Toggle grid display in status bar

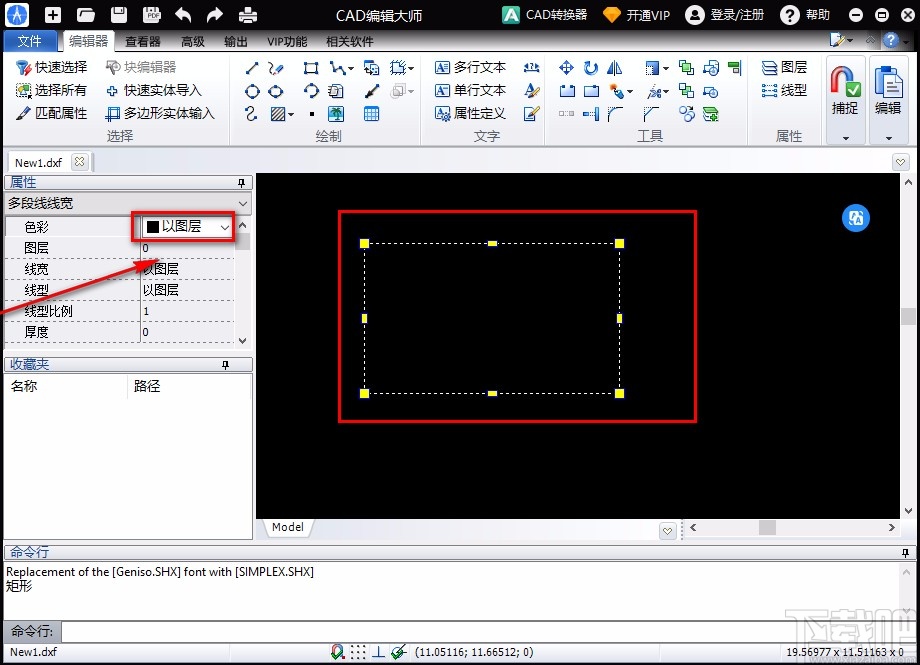coord(359,652)
